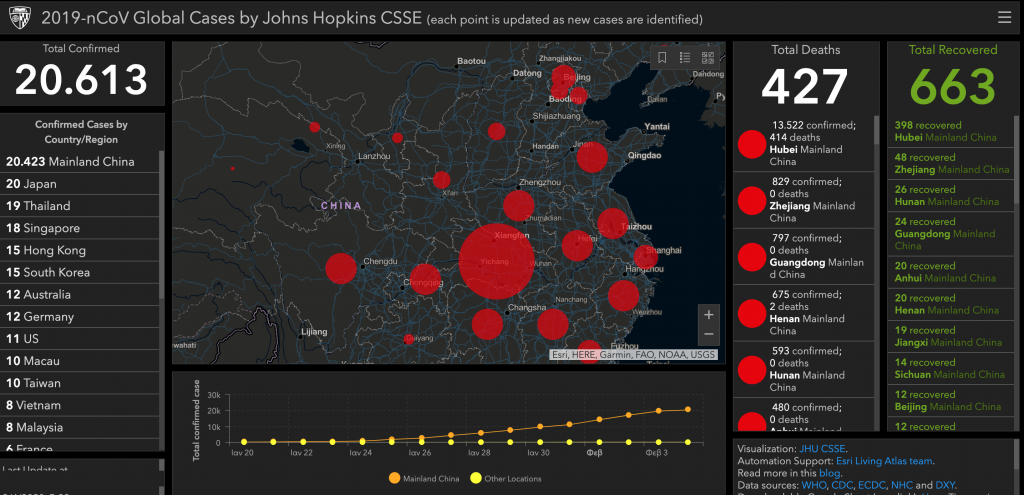Open the map bookmarks tool

point(662,58)
